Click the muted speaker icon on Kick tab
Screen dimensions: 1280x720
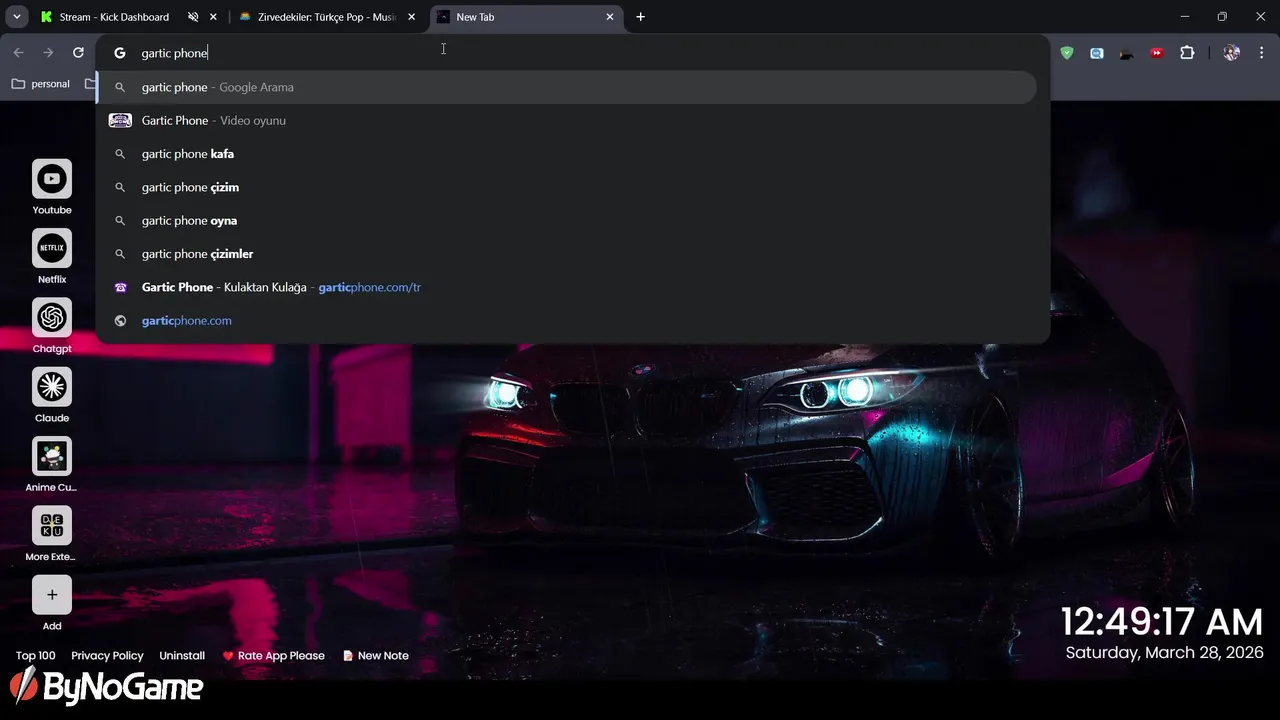click(x=193, y=17)
